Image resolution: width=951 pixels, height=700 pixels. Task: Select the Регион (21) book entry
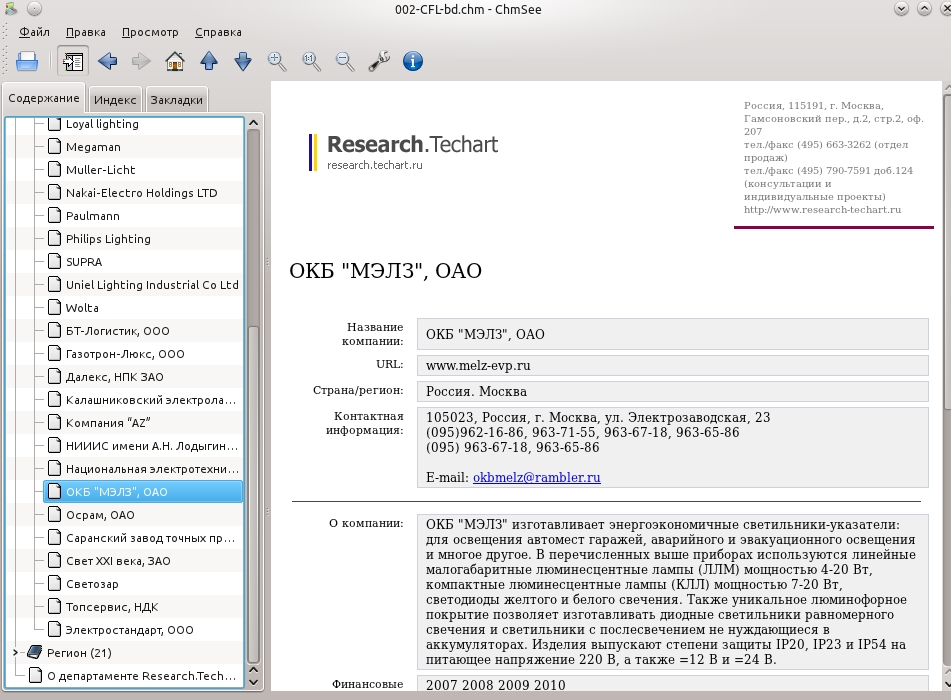(79, 653)
